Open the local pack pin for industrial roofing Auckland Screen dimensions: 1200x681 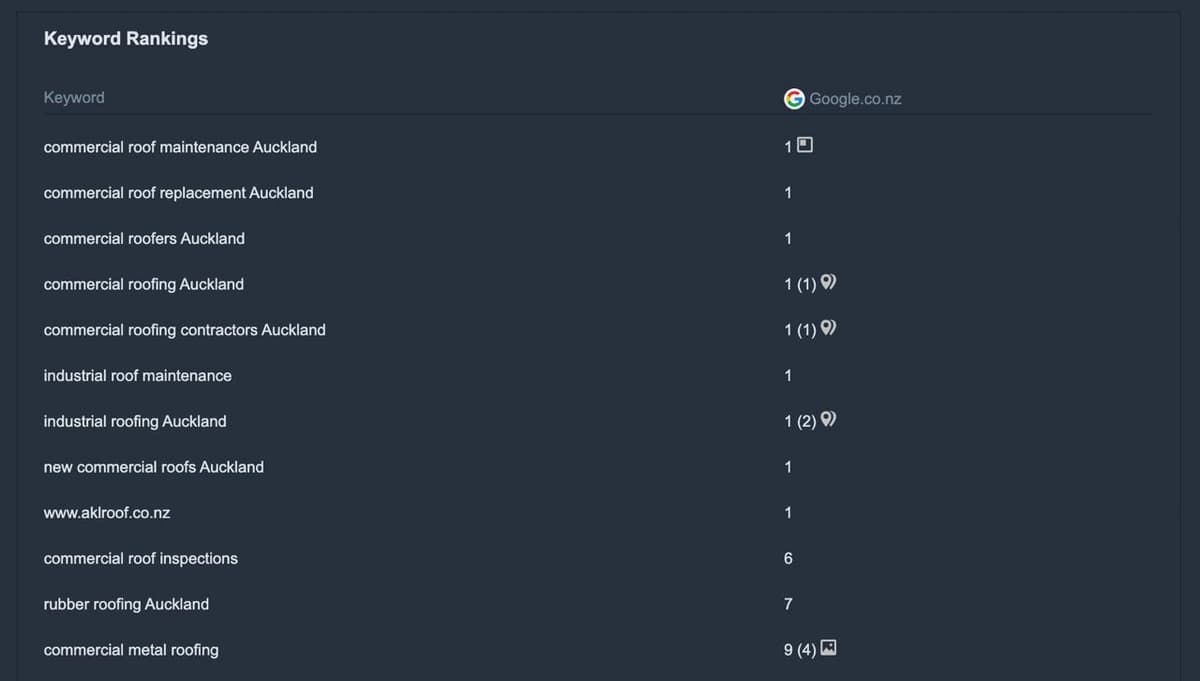point(827,419)
